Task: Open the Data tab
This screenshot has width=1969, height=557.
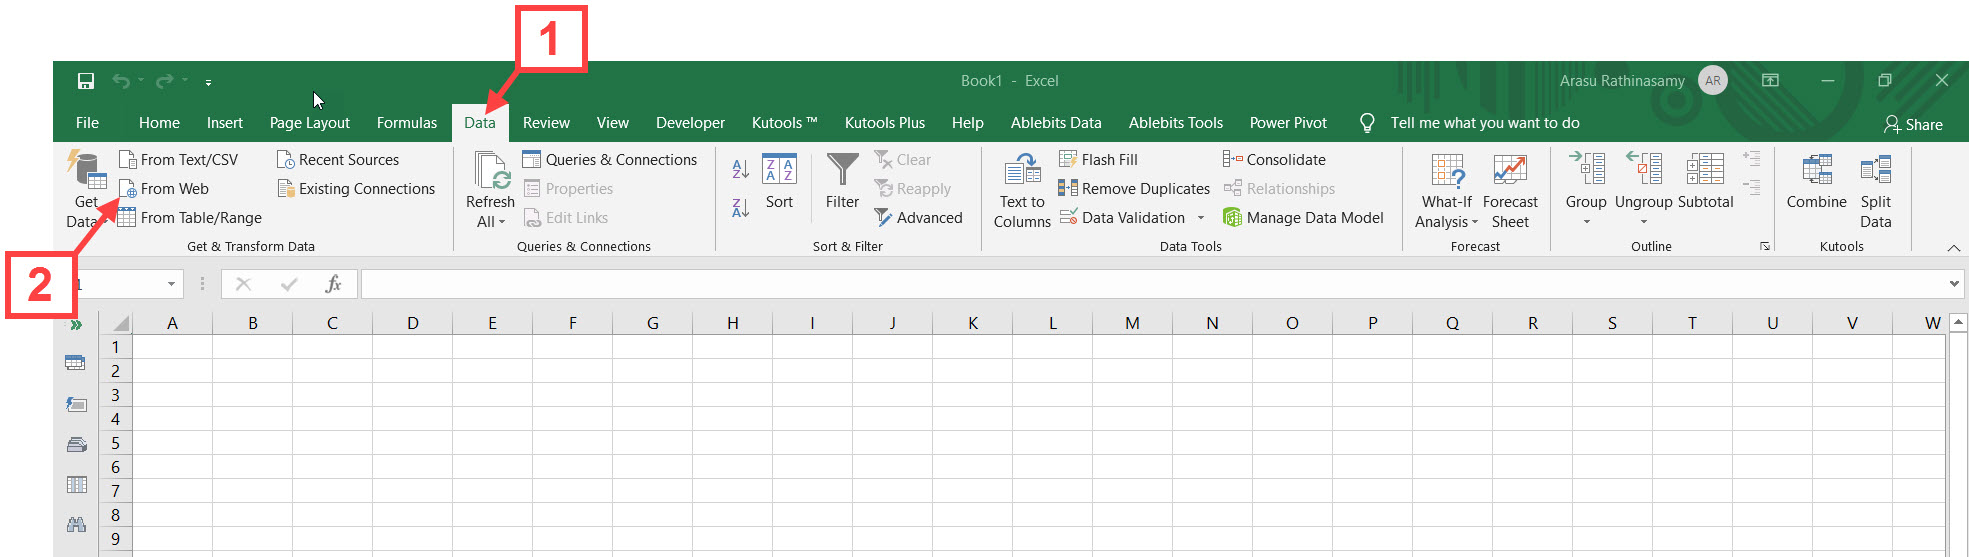Action: (480, 123)
